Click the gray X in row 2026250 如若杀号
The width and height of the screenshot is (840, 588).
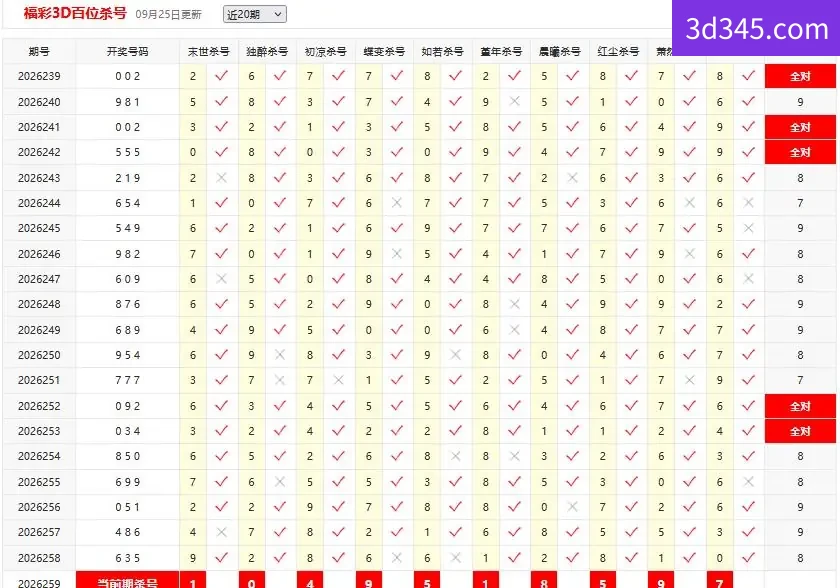coord(455,355)
